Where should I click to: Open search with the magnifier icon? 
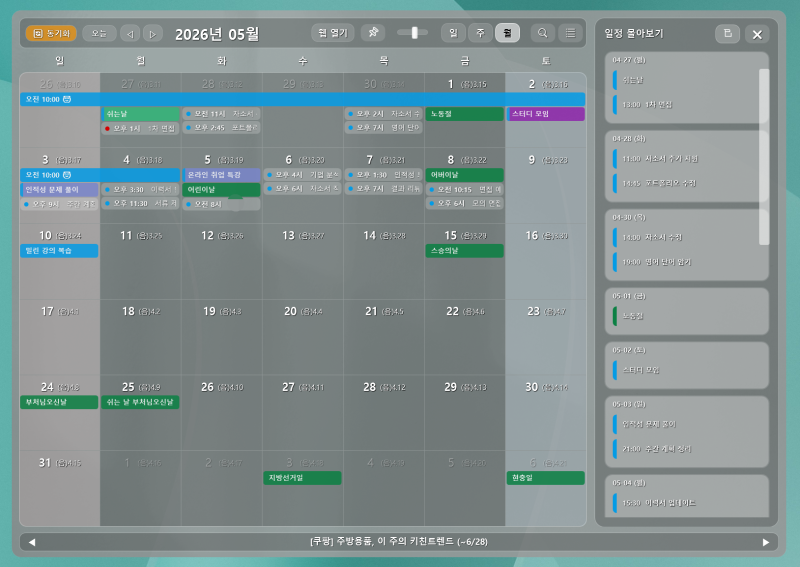[542, 33]
